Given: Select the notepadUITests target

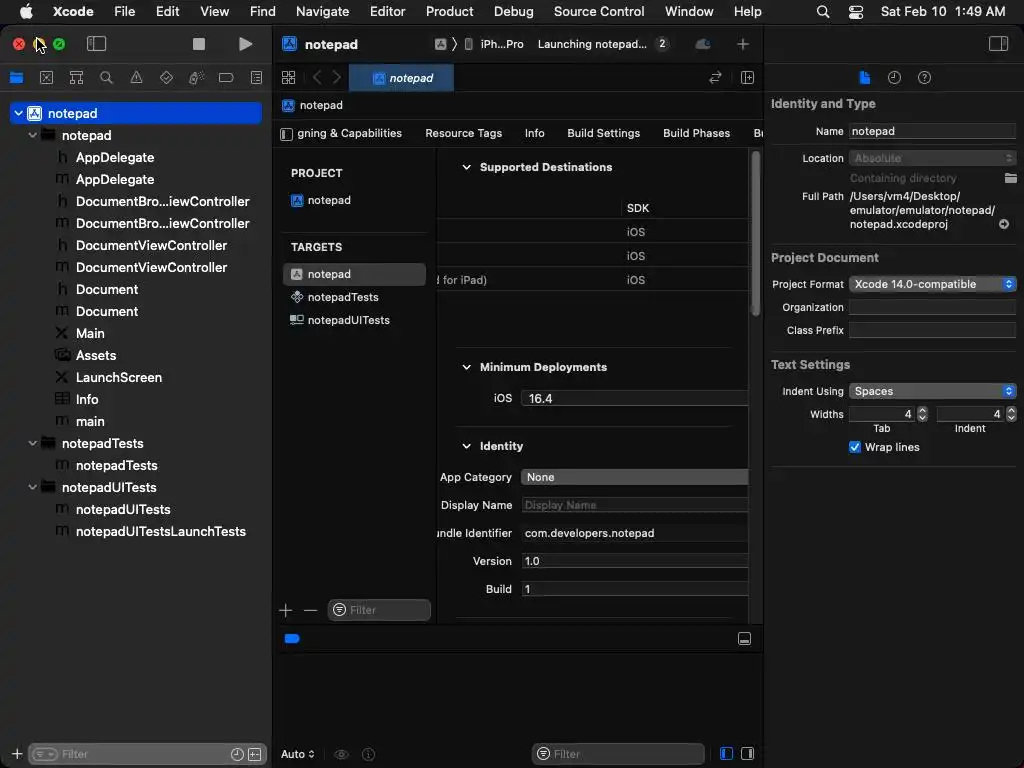Looking at the screenshot, I should (355, 320).
